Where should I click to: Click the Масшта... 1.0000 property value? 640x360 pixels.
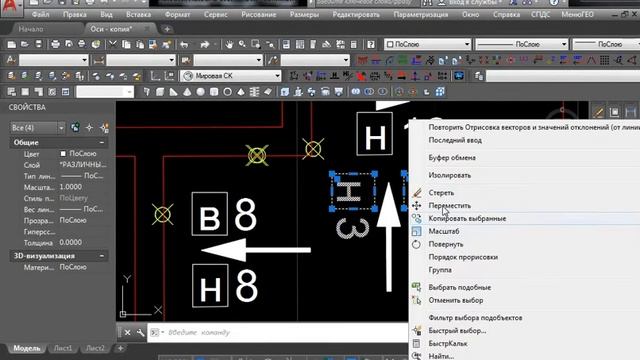tap(70, 187)
